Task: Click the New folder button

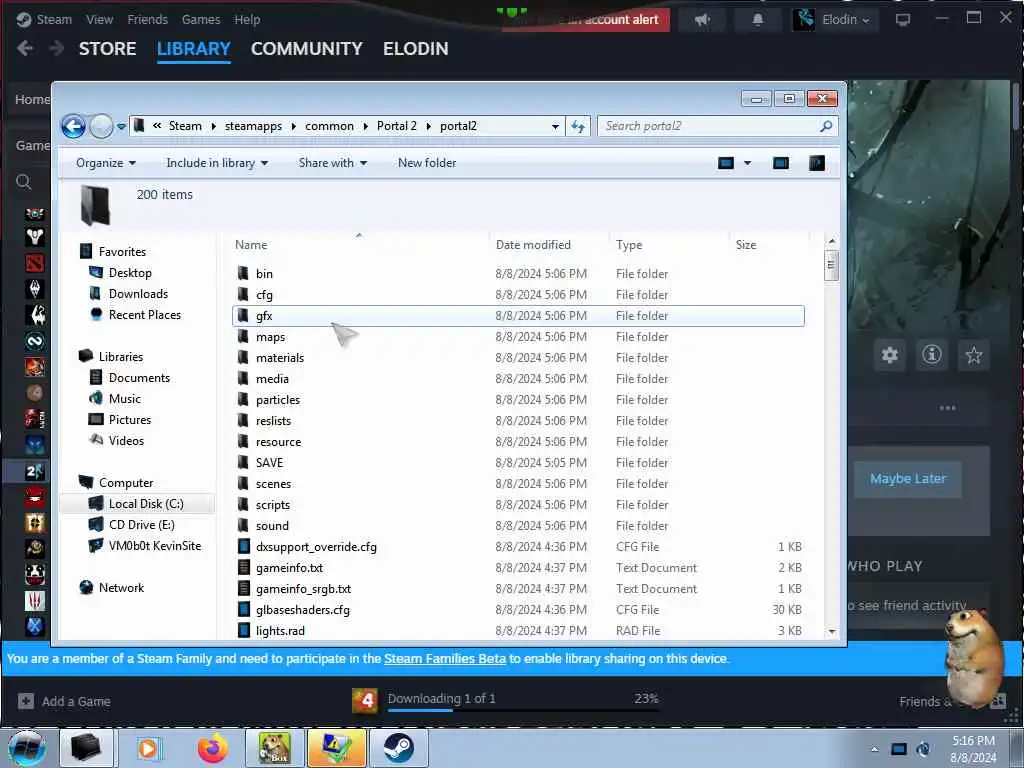Action: tap(427, 163)
